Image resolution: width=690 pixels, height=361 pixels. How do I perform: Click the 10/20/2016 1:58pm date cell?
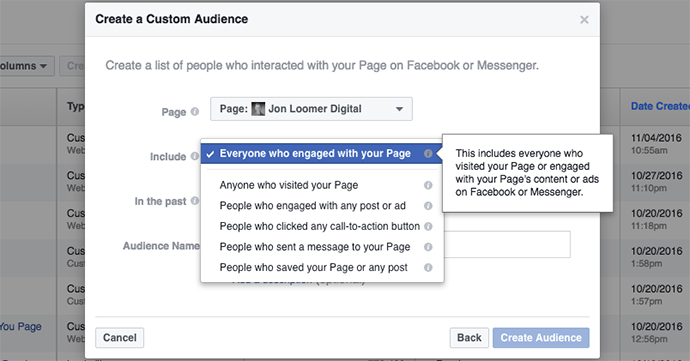(656, 257)
